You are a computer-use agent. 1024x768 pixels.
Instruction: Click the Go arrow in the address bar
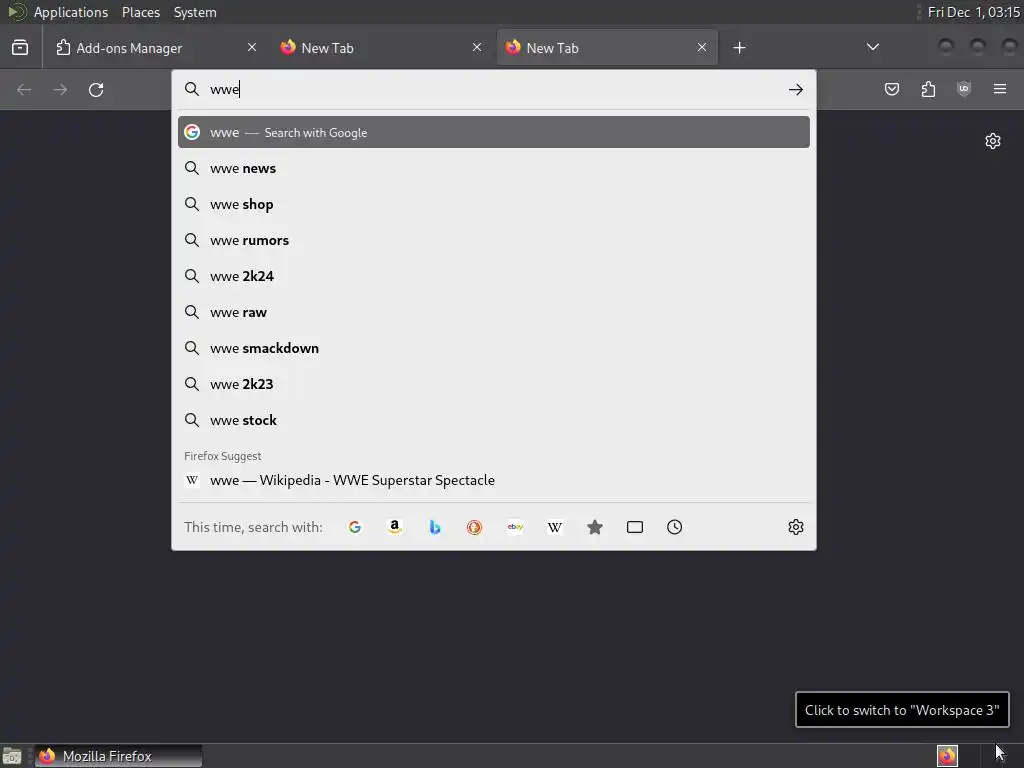click(x=795, y=89)
